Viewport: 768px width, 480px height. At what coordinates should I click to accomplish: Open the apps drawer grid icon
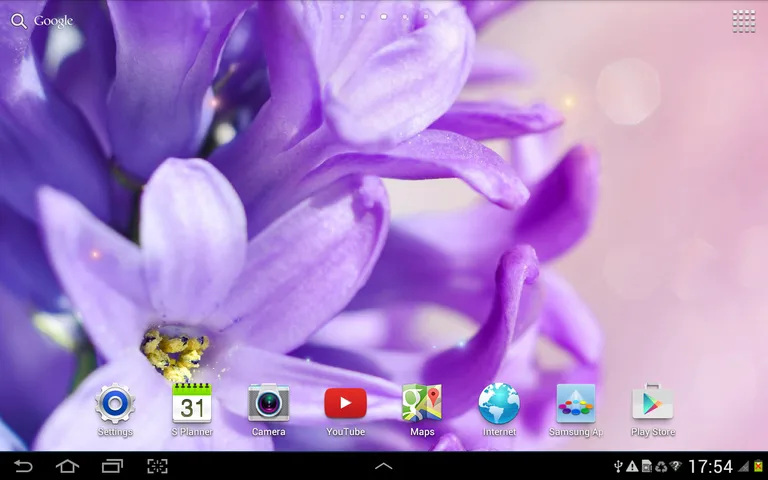744,22
